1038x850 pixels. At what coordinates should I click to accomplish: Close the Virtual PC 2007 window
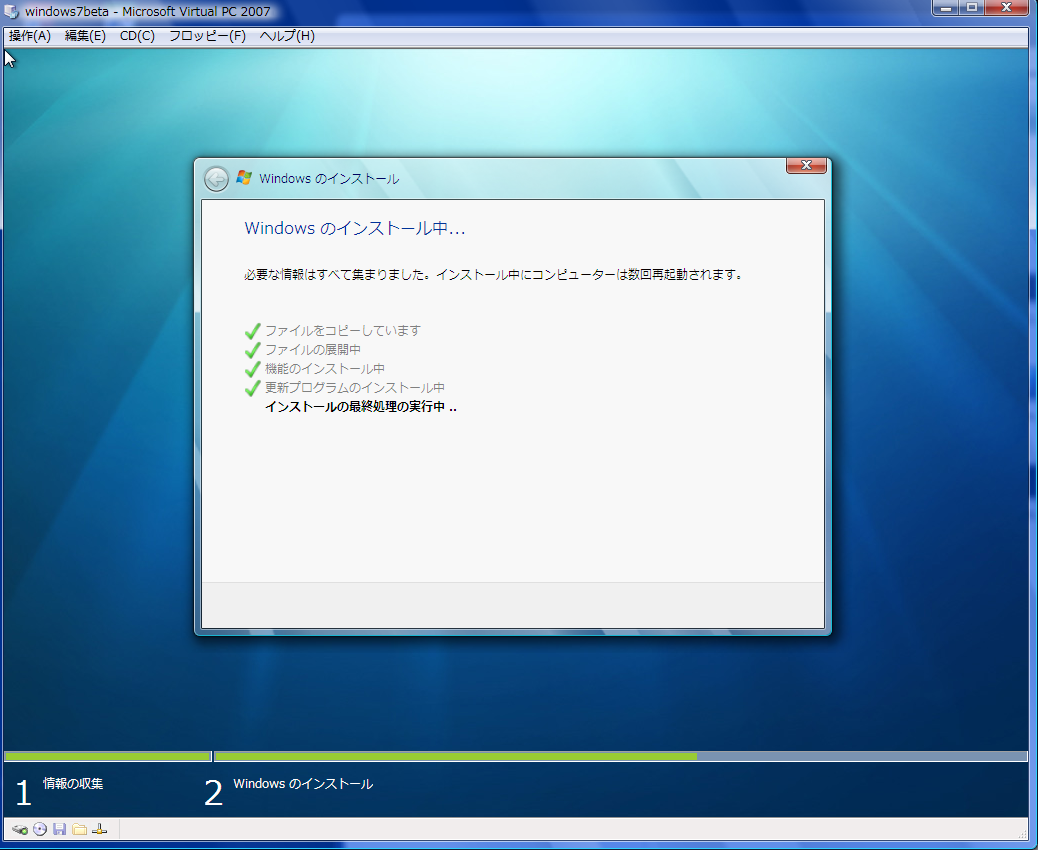1007,8
